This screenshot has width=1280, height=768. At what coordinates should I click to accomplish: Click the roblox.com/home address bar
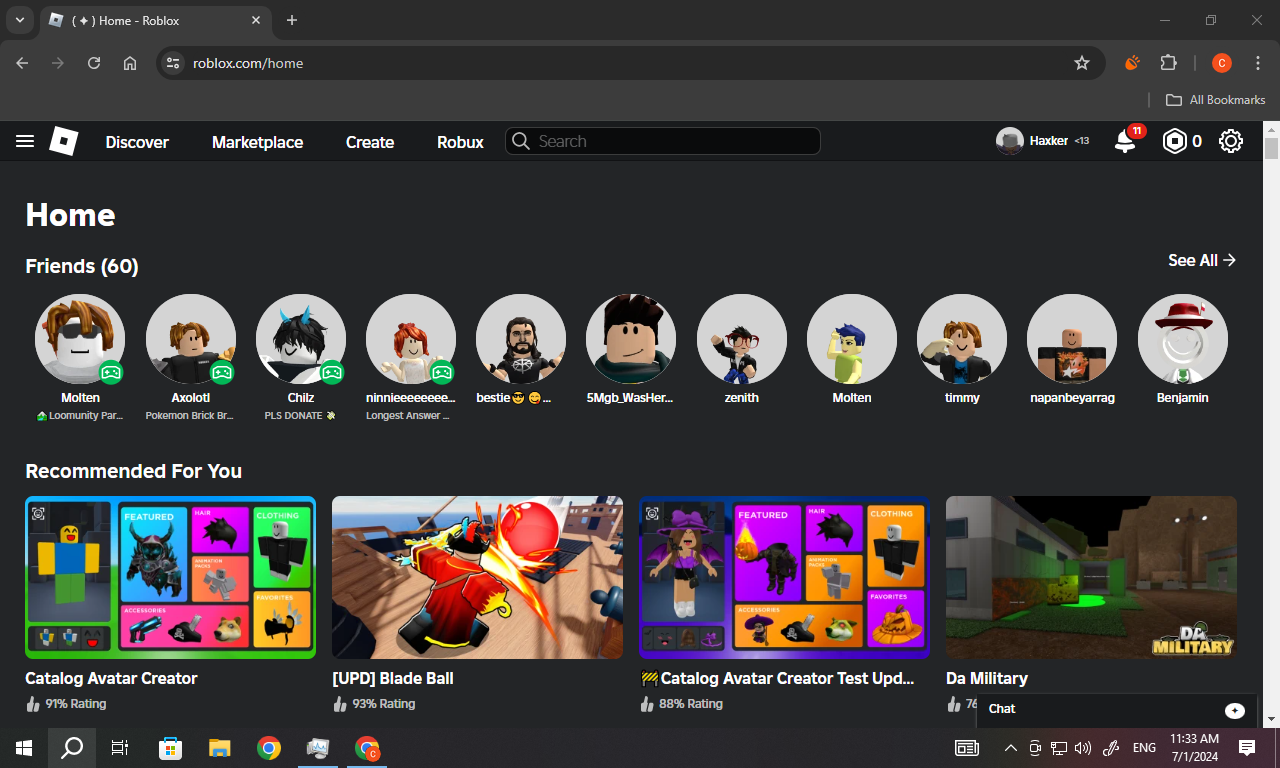pos(630,63)
